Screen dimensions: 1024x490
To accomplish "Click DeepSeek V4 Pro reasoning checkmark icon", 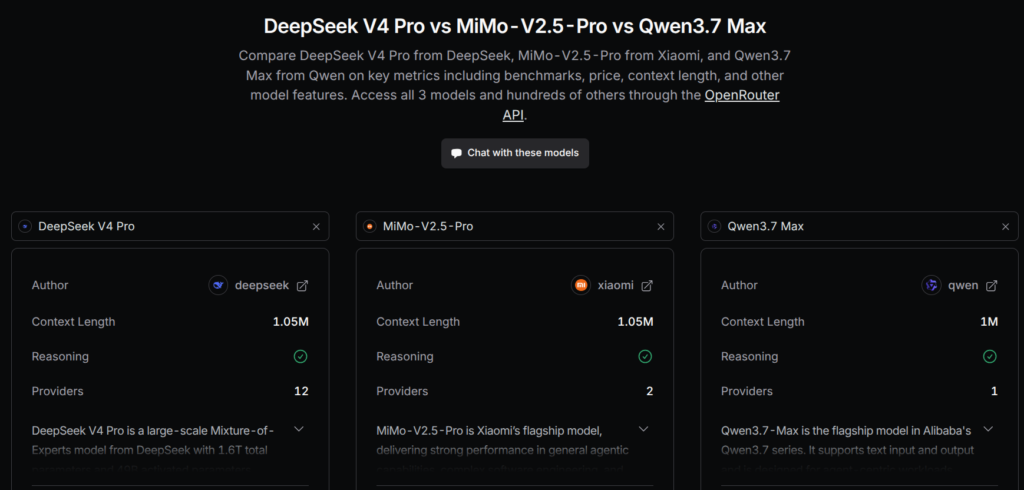I will pos(300,357).
